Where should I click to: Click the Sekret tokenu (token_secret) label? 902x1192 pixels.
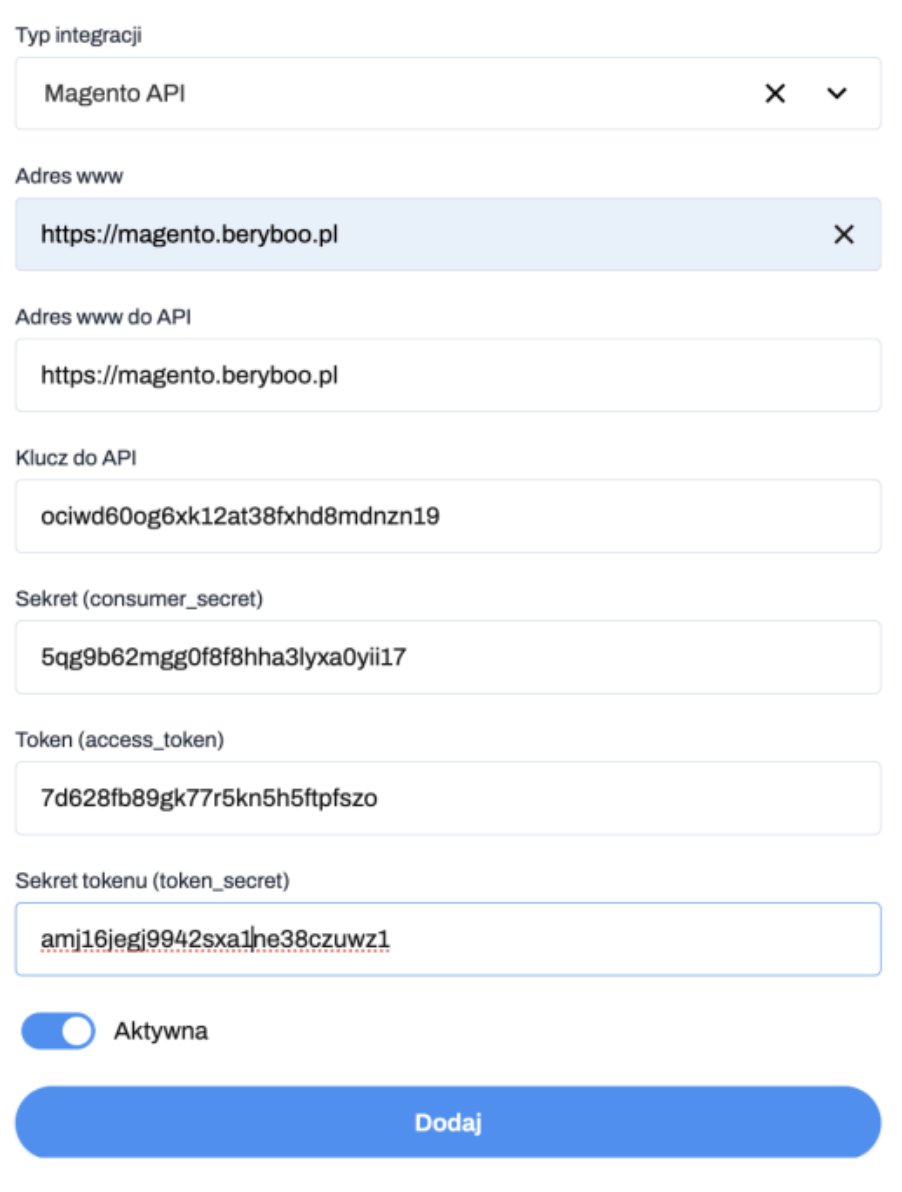pos(152,881)
